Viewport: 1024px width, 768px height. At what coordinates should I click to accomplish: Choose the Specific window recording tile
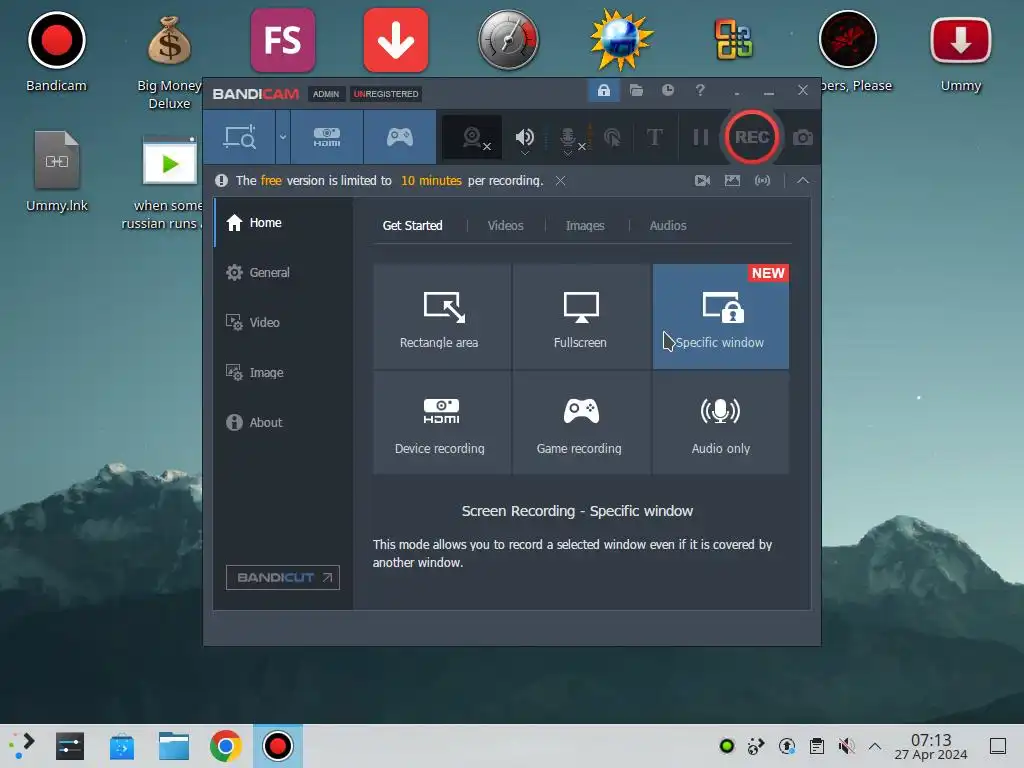(720, 317)
